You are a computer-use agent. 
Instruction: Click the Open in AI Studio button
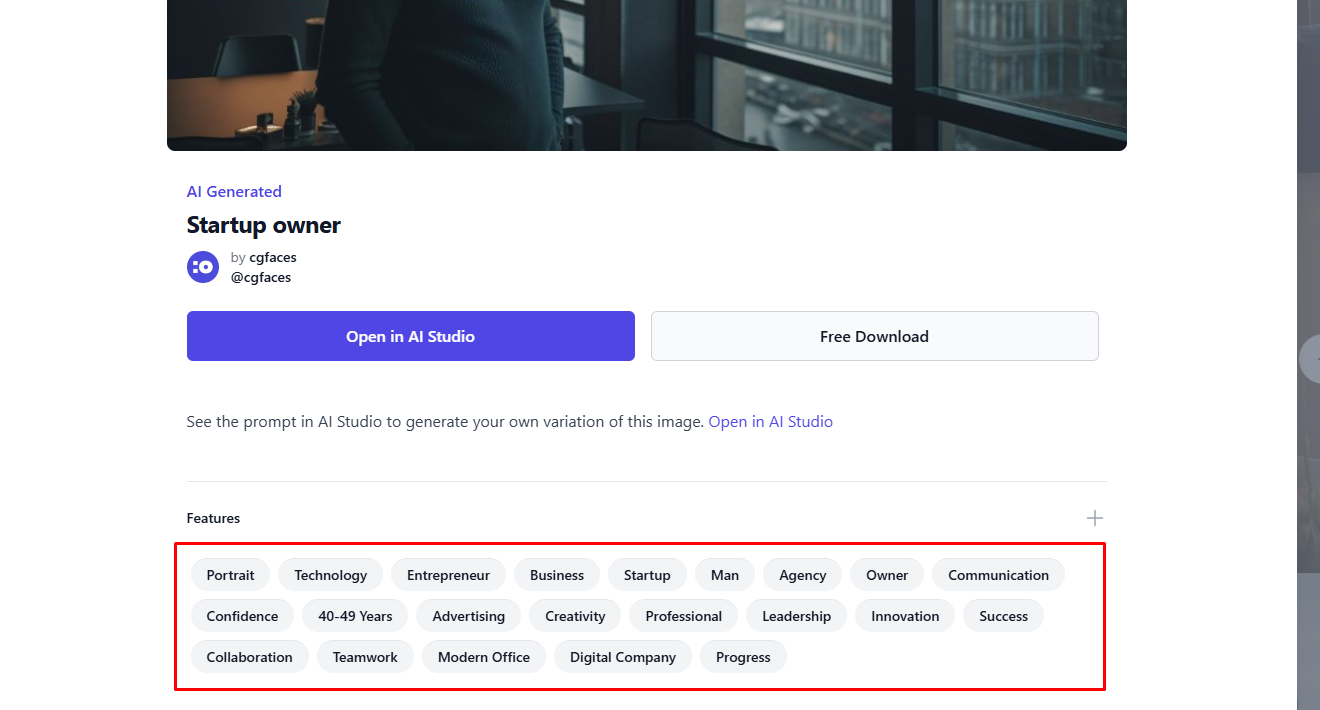[410, 336]
